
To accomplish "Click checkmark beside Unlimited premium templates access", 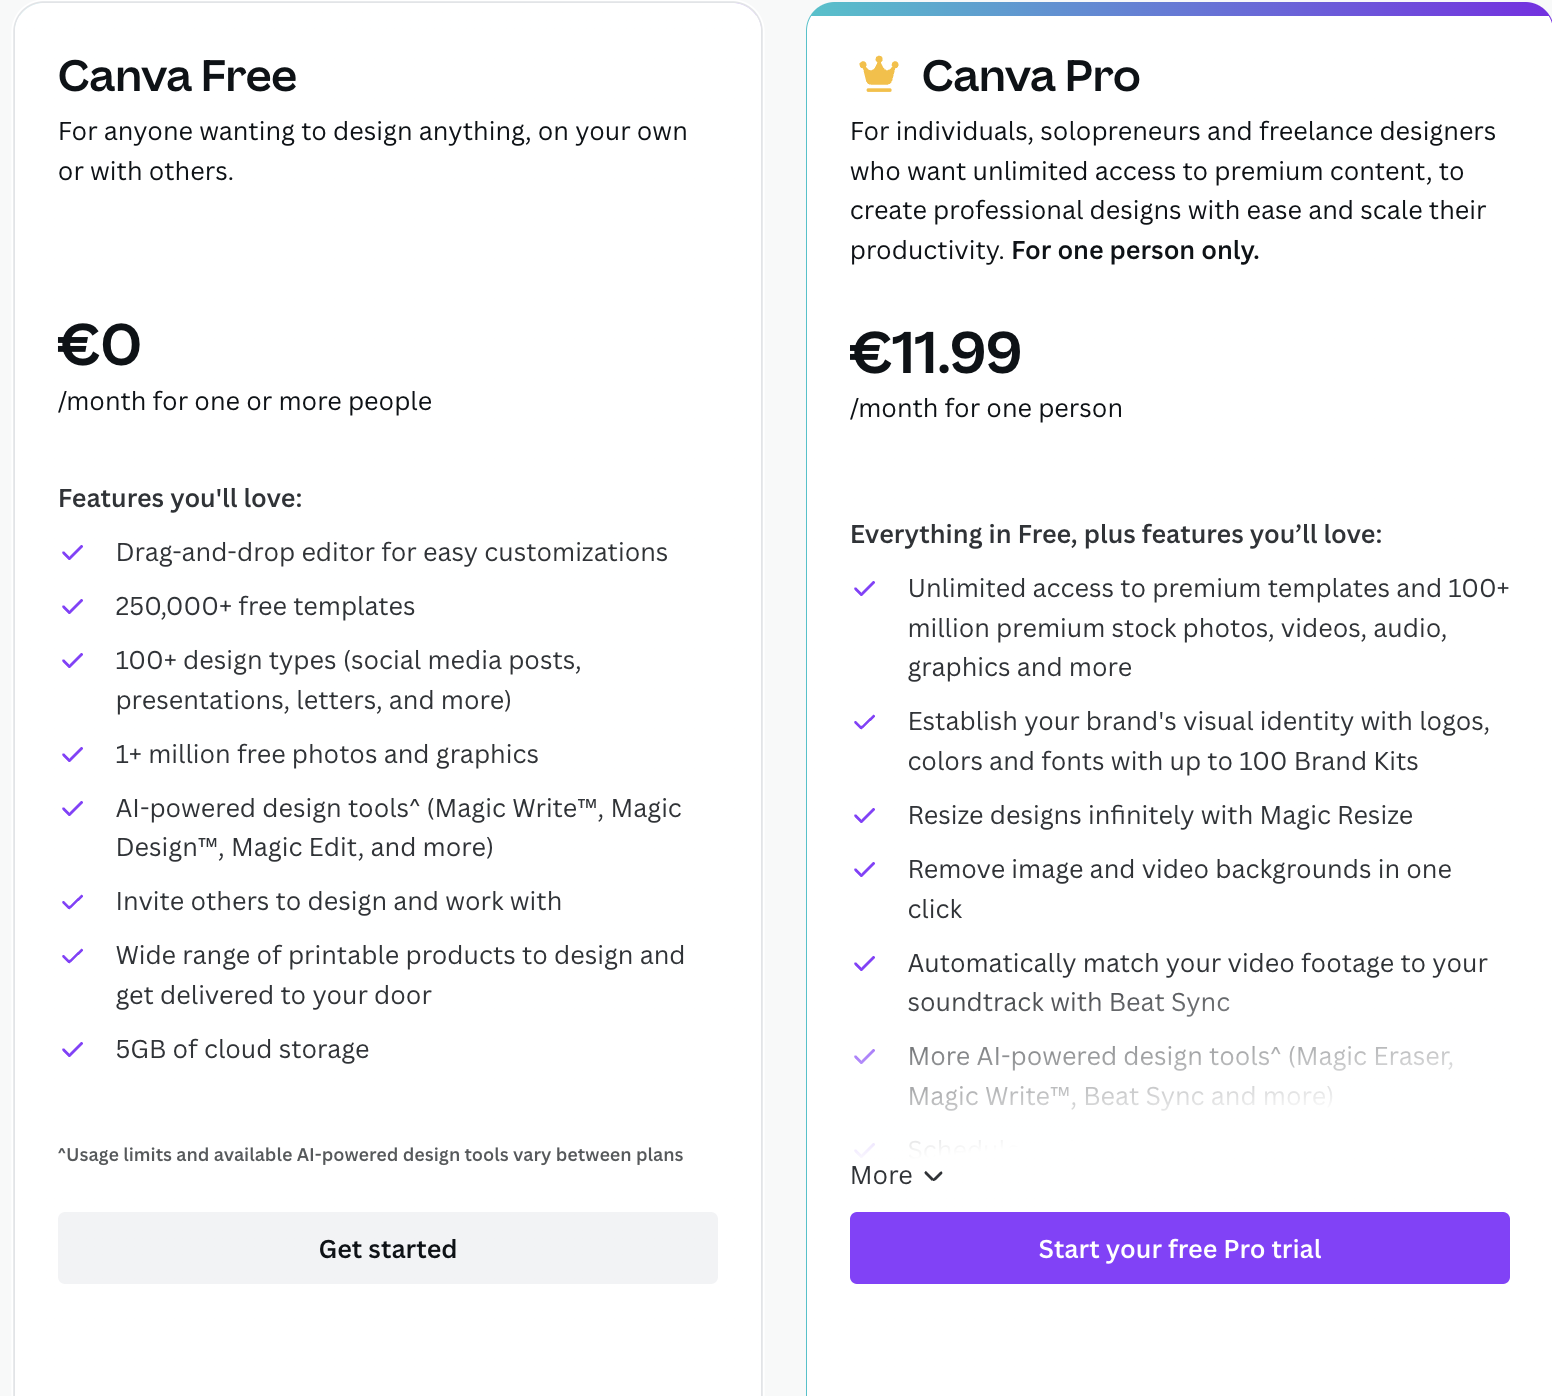I will [865, 589].
